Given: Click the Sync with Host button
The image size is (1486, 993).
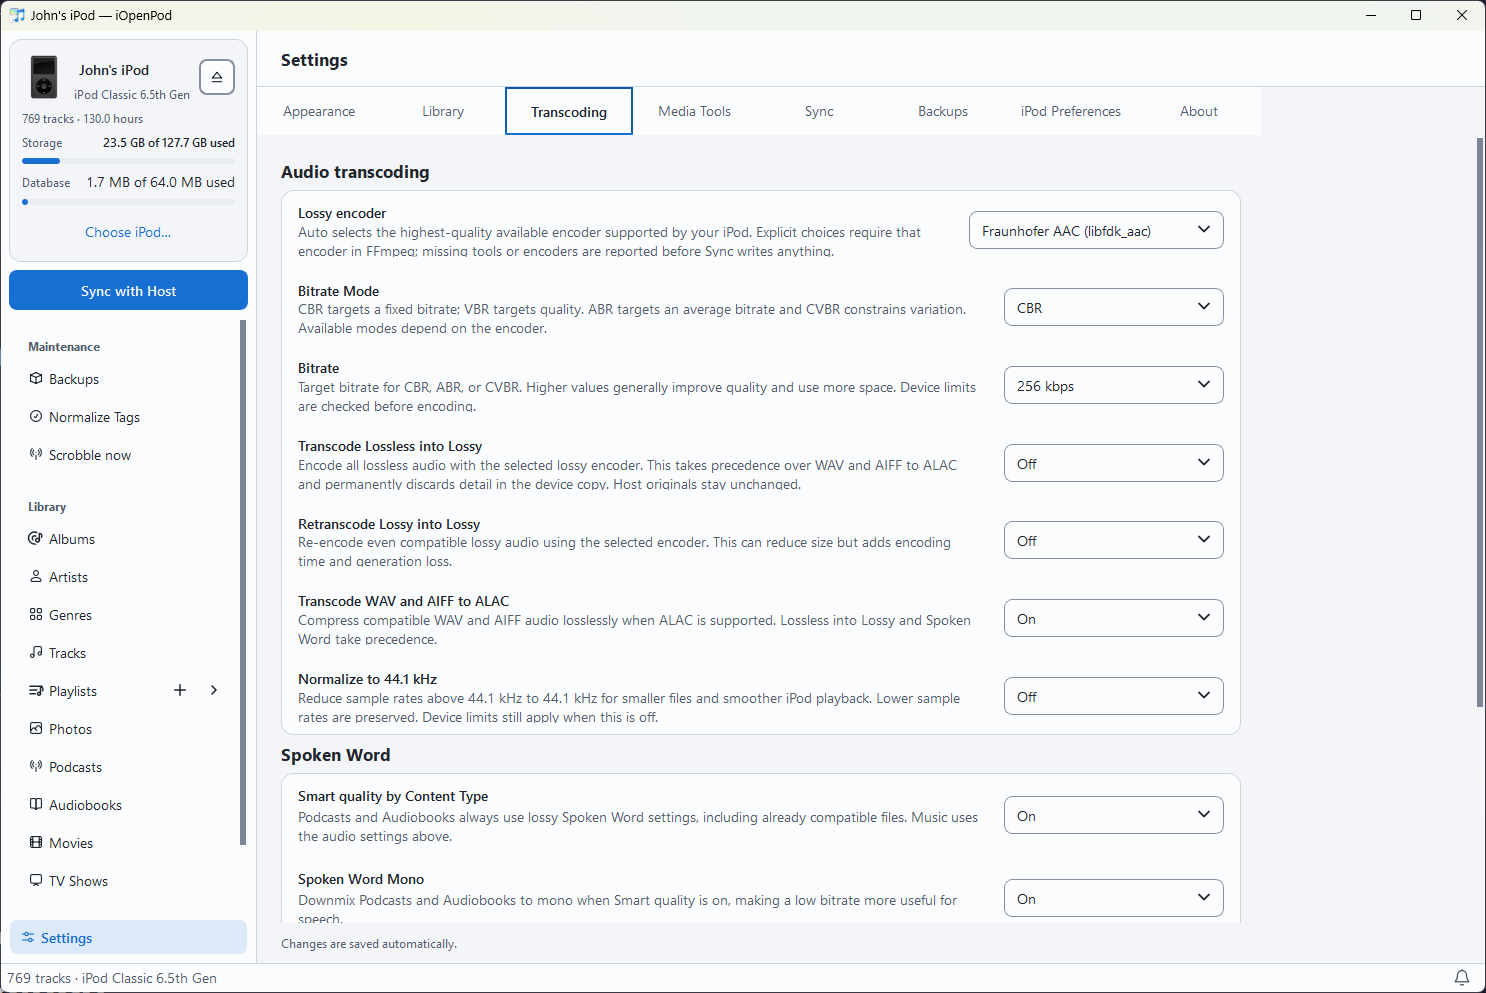Looking at the screenshot, I should coord(128,291).
